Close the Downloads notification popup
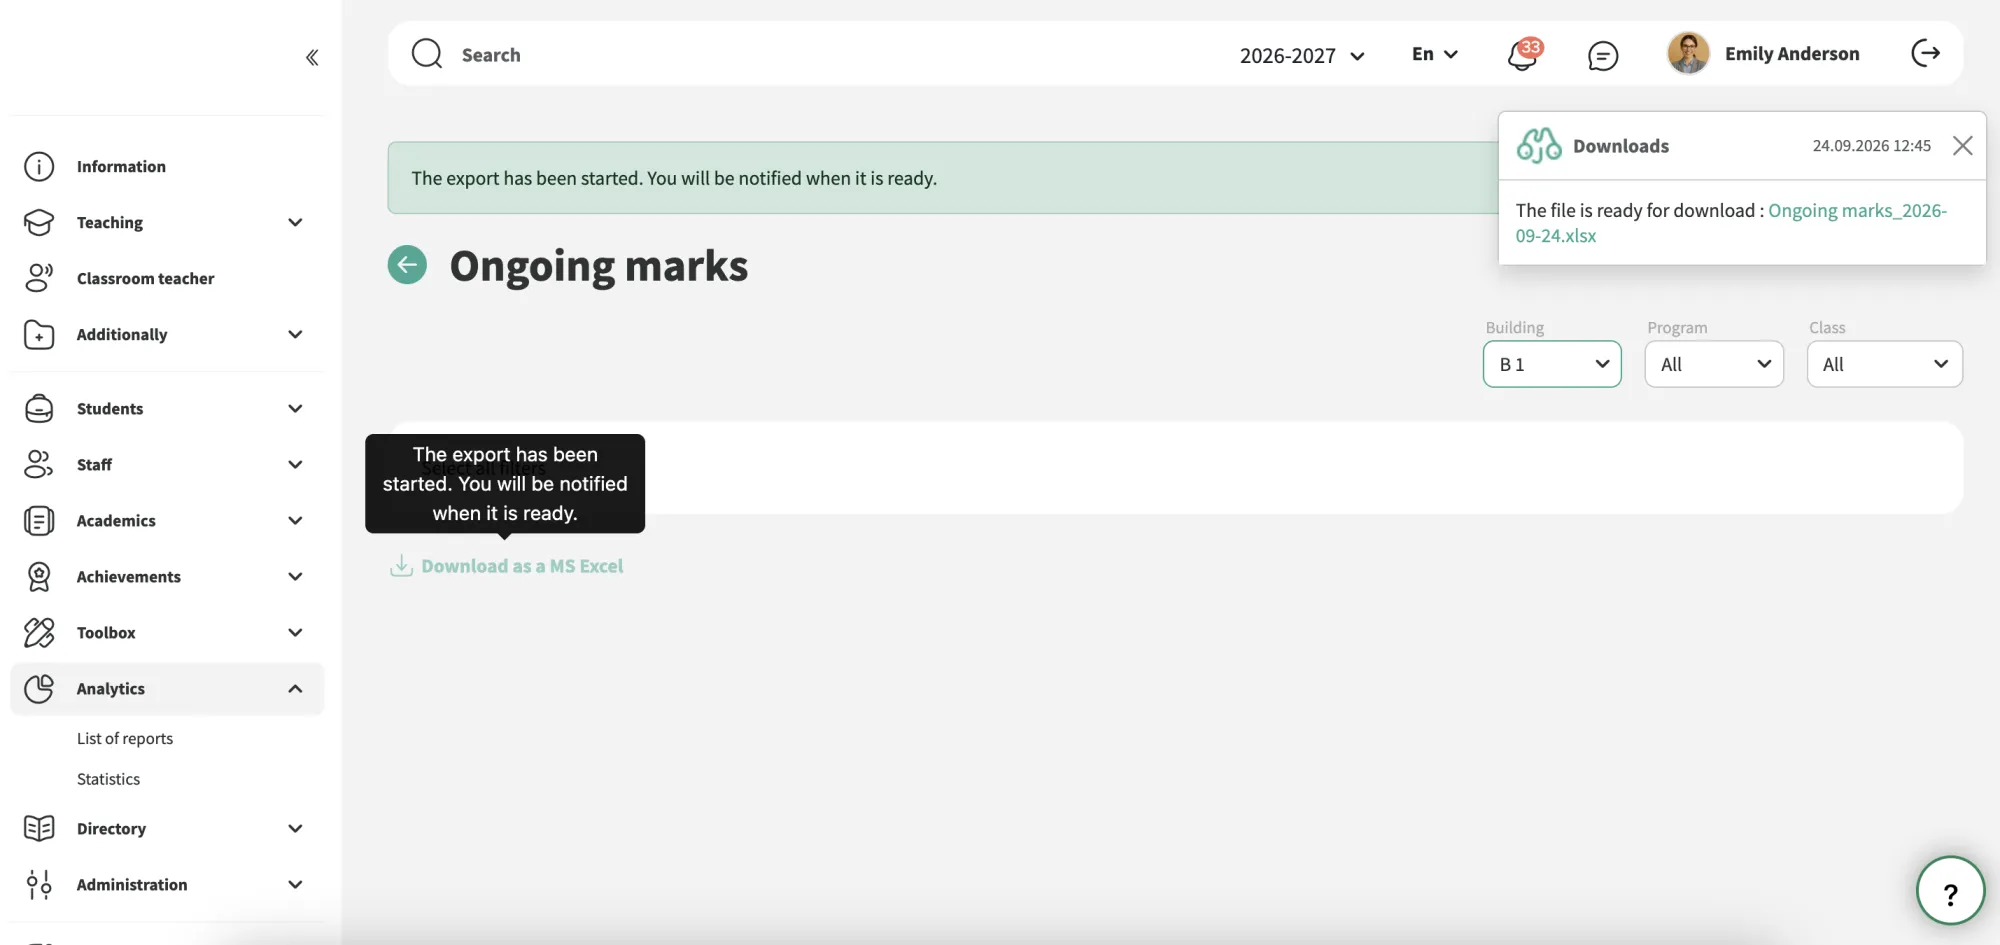The height and width of the screenshot is (945, 2000). (x=1962, y=146)
